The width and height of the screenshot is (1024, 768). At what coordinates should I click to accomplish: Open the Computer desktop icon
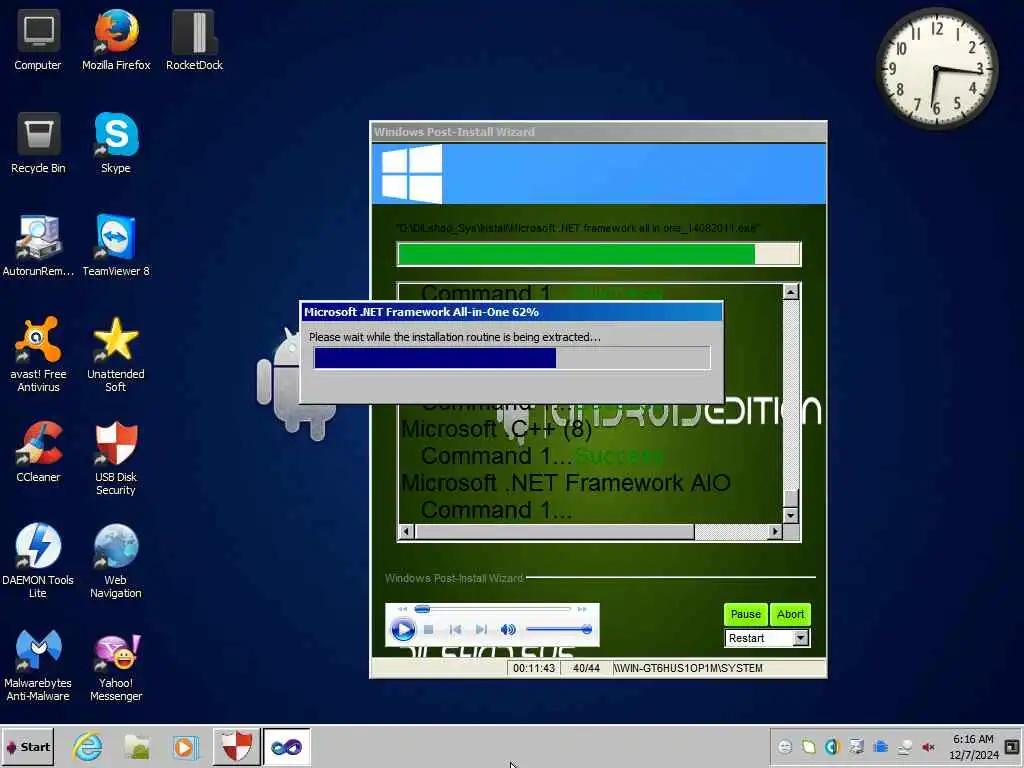pos(38,39)
